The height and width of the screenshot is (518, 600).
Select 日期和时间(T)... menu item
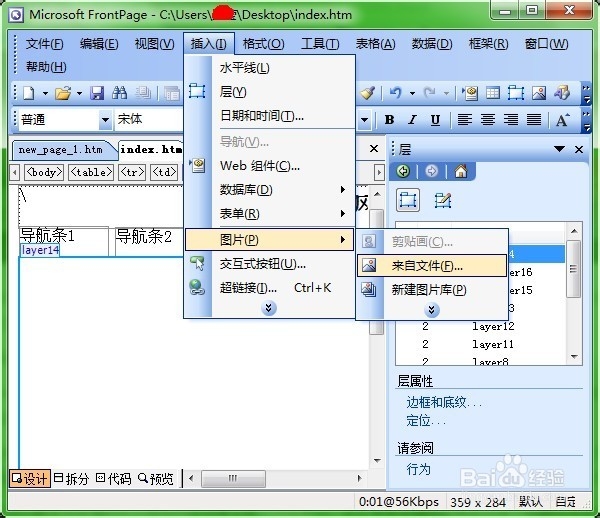coord(269,116)
